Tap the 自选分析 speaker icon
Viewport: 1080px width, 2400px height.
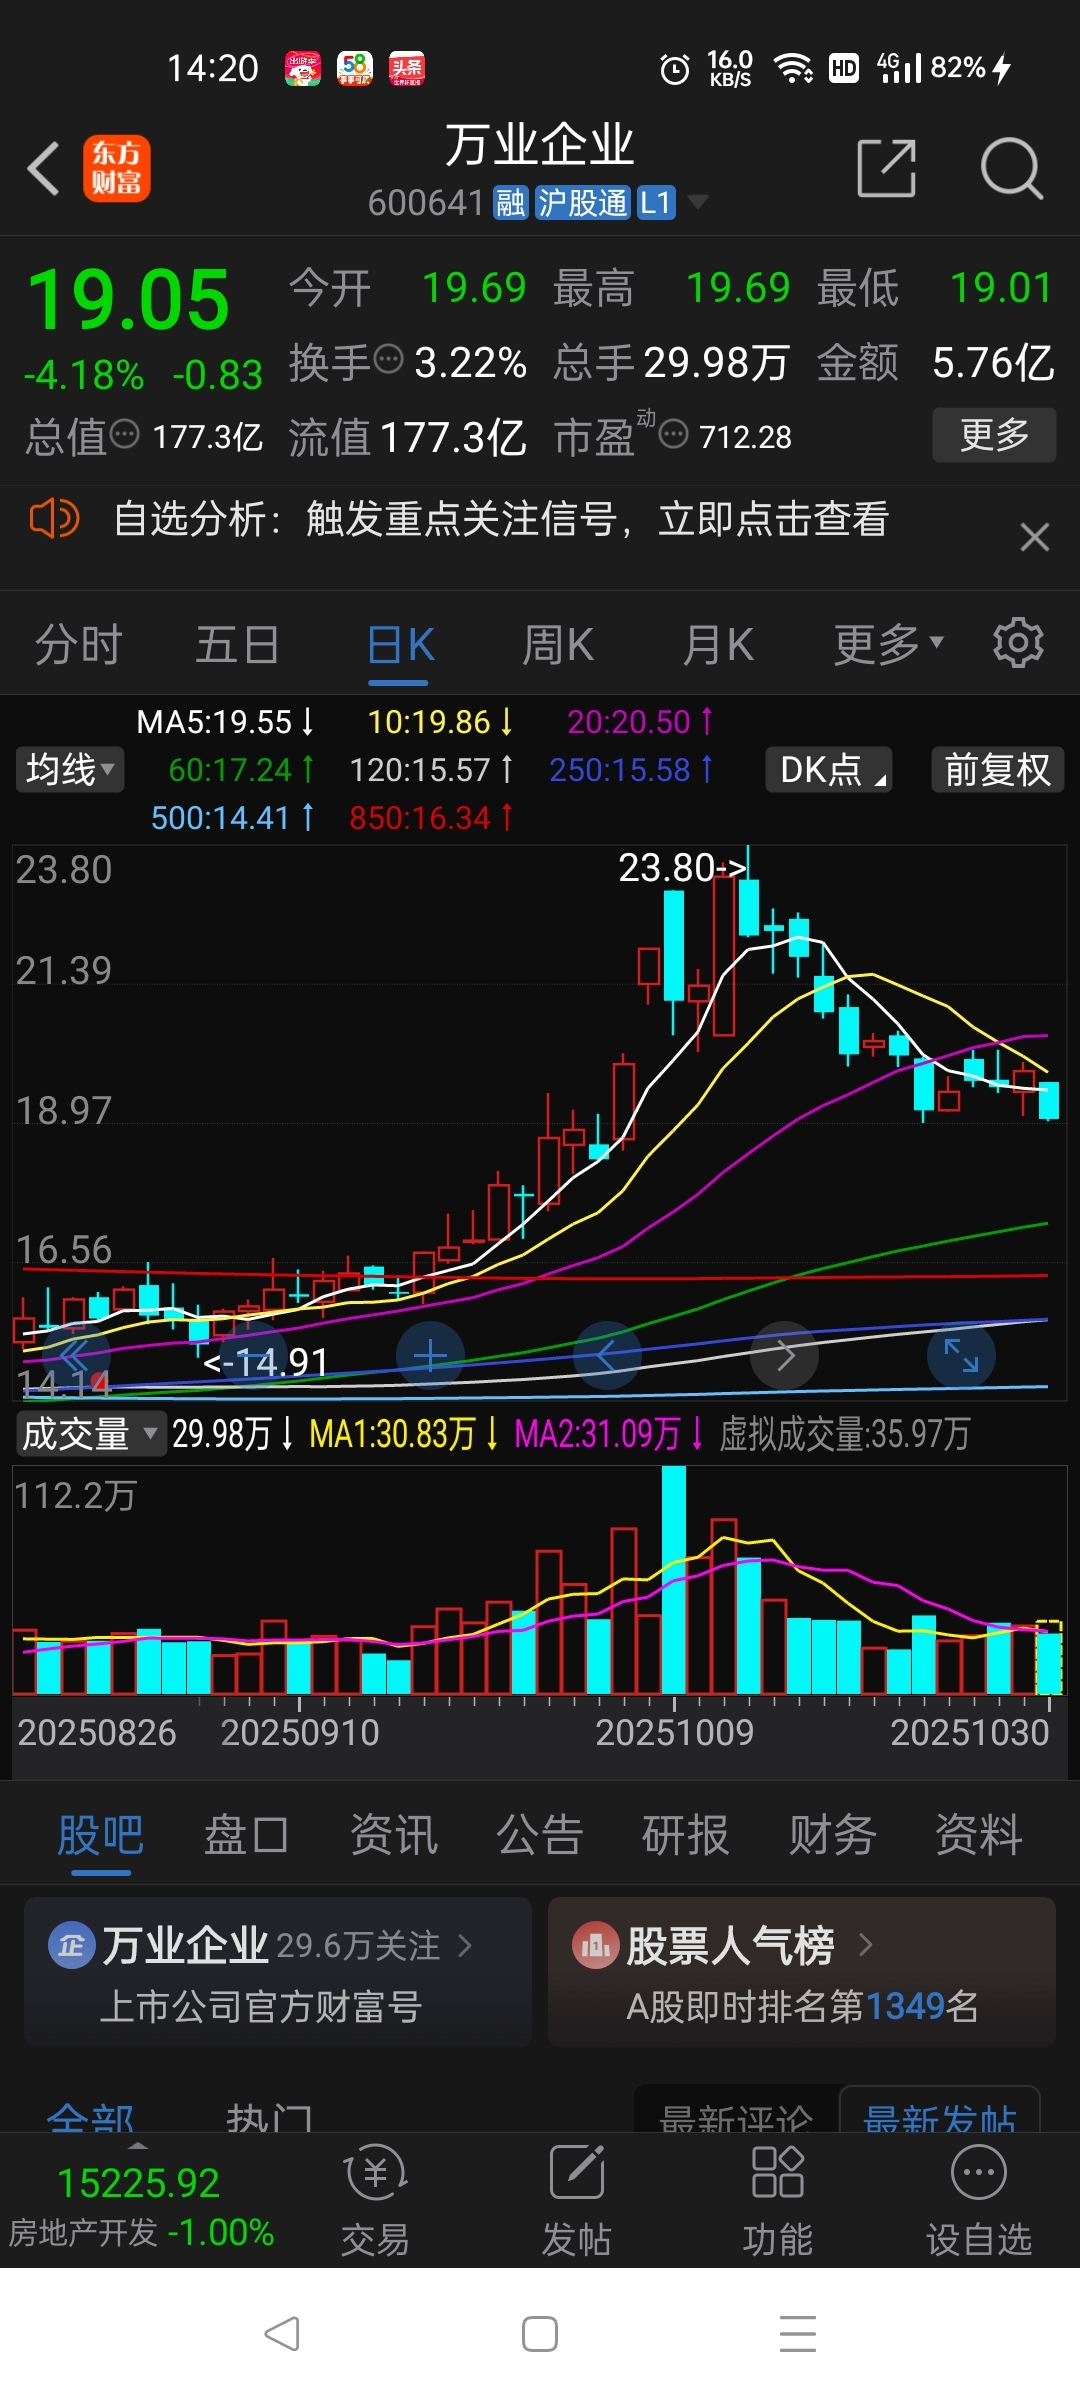(54, 519)
